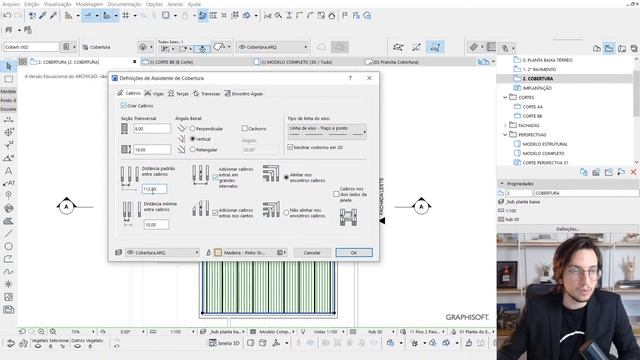The height and width of the screenshot is (360, 640).
Task: Open the Cobertura.ARQ layer dropdown in dialog
Action: coord(162,253)
